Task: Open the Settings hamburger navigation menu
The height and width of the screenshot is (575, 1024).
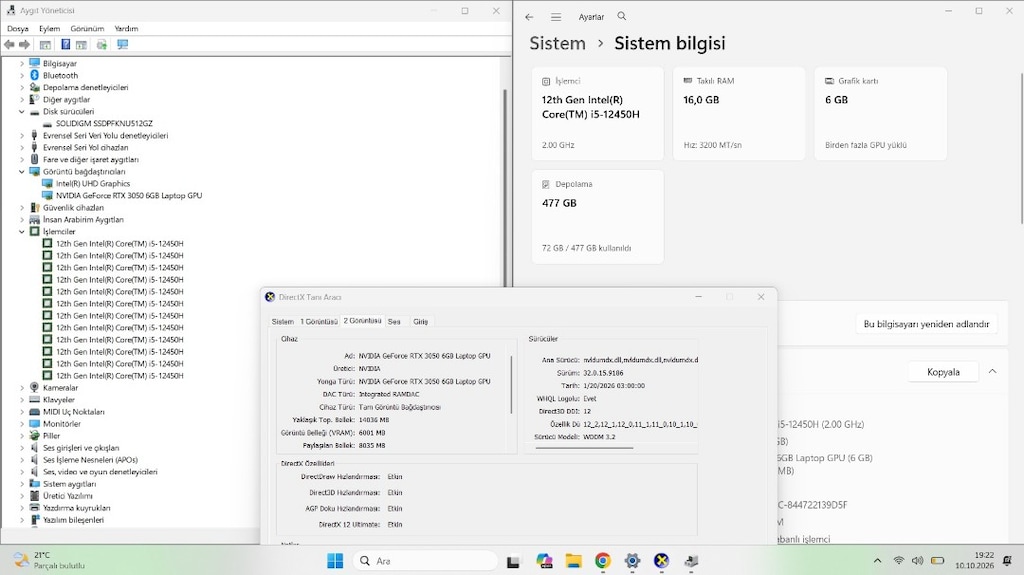Action: tap(556, 17)
